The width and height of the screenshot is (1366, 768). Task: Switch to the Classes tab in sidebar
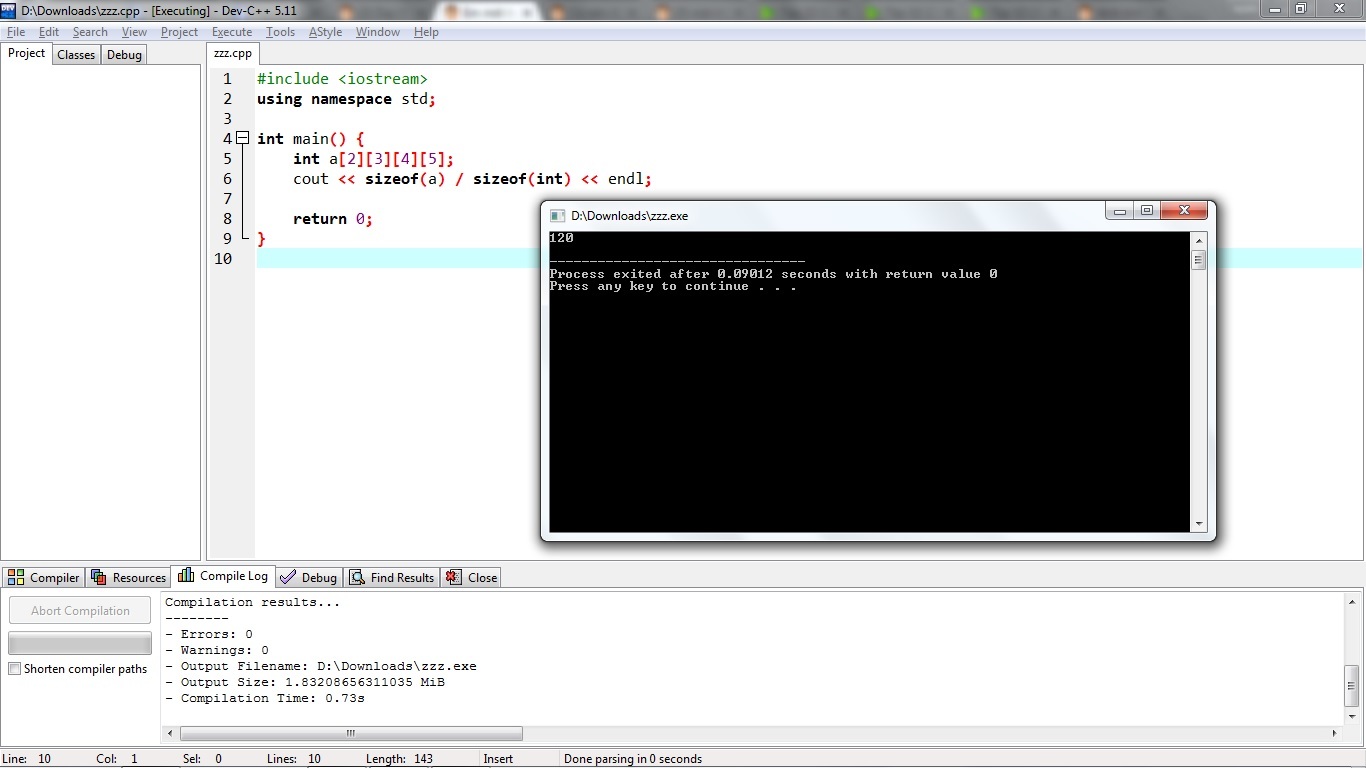pos(76,55)
